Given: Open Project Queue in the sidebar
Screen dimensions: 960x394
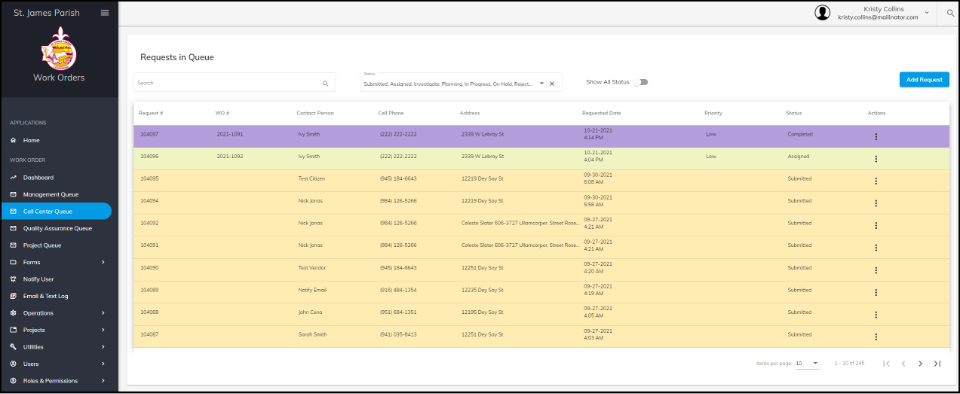Looking at the screenshot, I should pos(42,245).
